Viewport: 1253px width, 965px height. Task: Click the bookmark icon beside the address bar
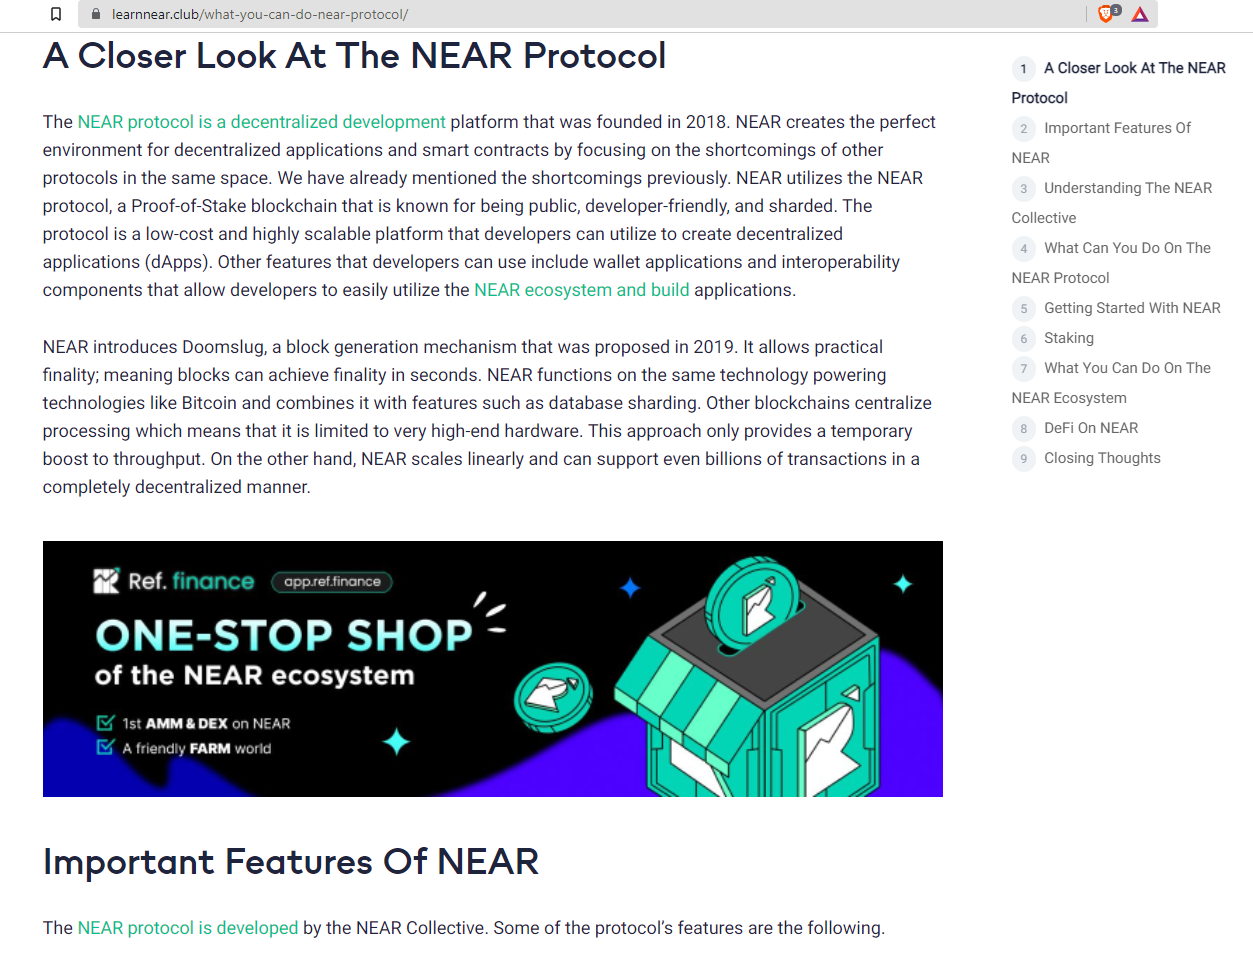pyautogui.click(x=55, y=14)
